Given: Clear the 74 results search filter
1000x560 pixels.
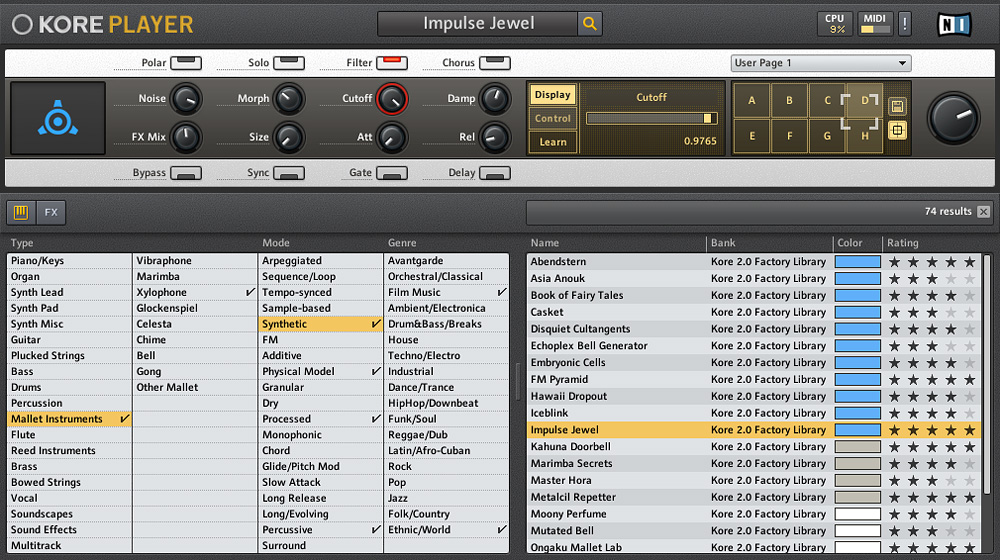Looking at the screenshot, I should point(983,212).
